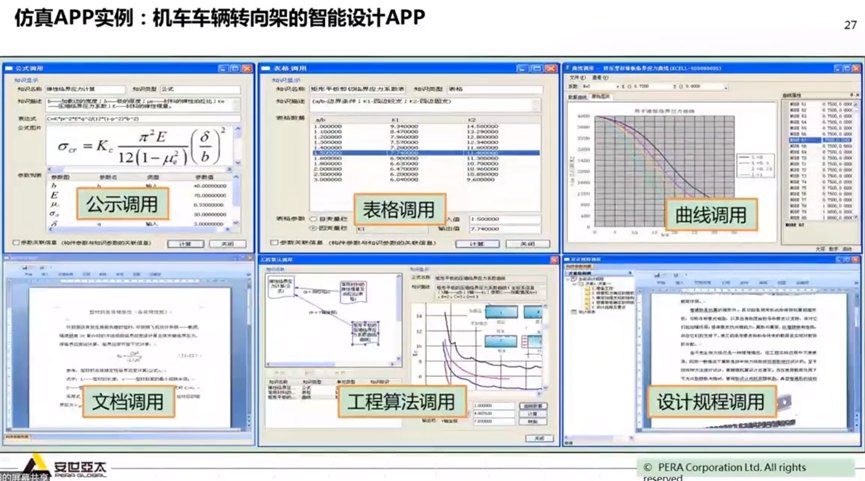Click the 关闭 button in 公式调用 window

point(226,243)
